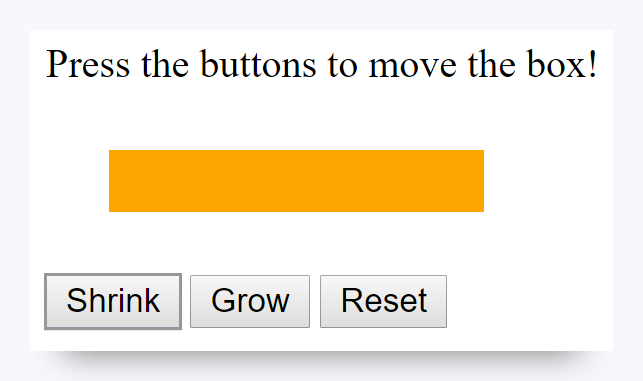Click the orange box
The width and height of the screenshot is (643, 381).
point(296,181)
